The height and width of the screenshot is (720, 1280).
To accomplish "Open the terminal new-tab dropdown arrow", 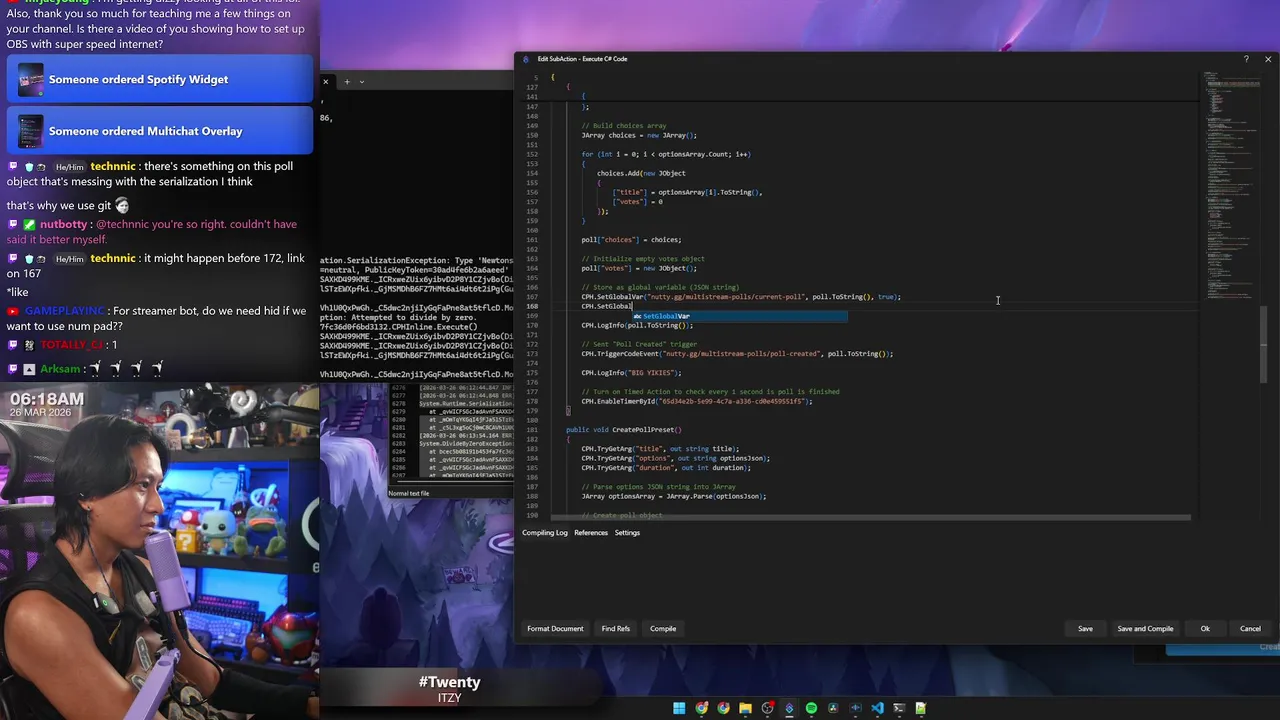I will tap(362, 81).
